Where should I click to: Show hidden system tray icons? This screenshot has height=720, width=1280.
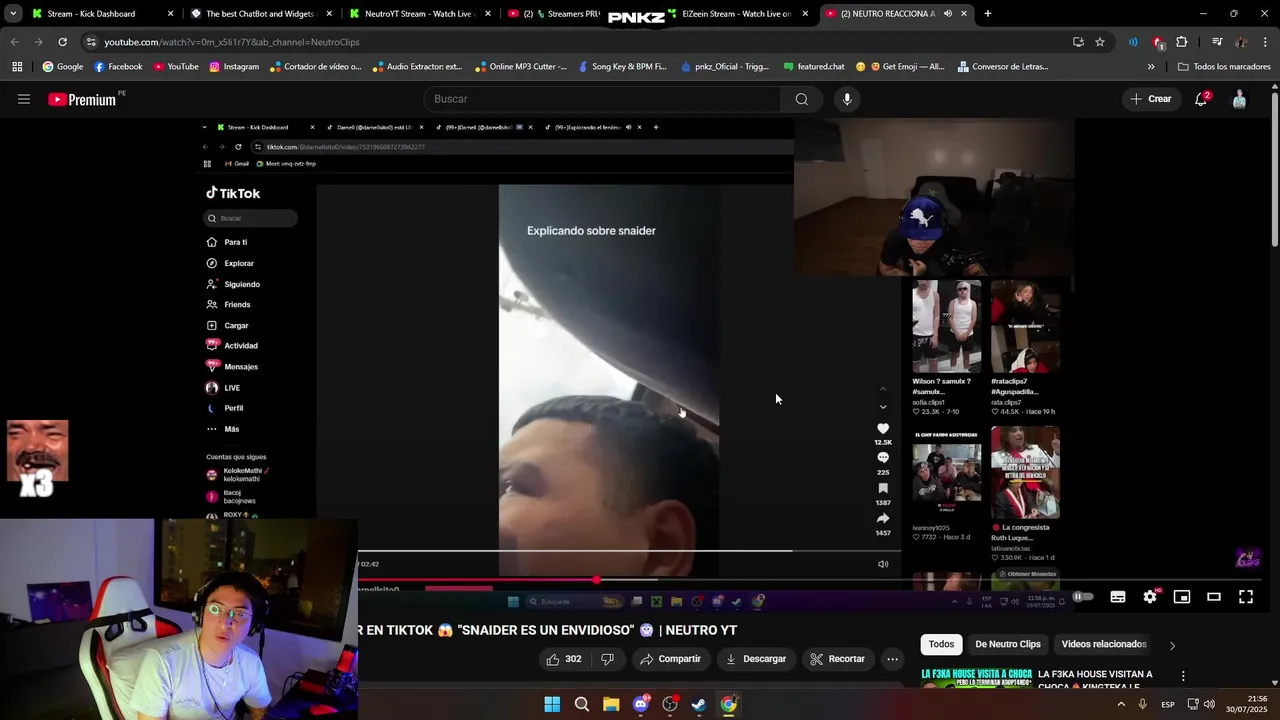(x=1120, y=705)
